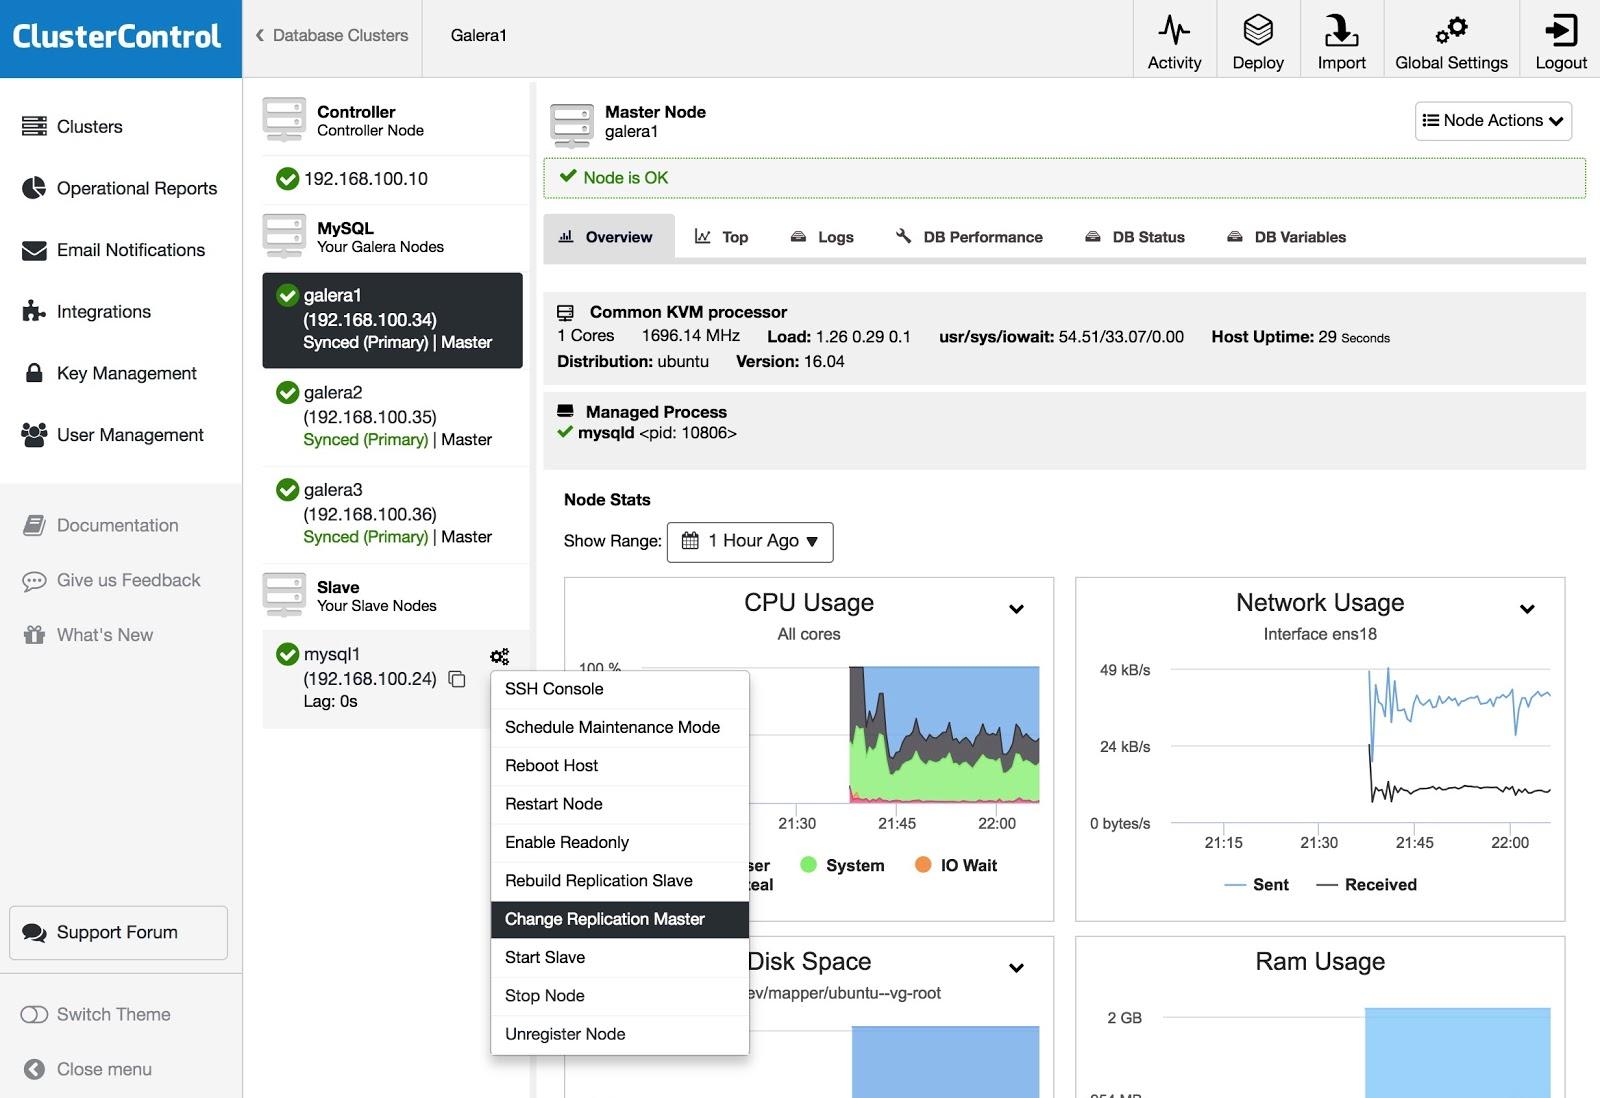Image resolution: width=1600 pixels, height=1098 pixels.
Task: Select controller 192.168.100.10
Action: [x=365, y=179]
